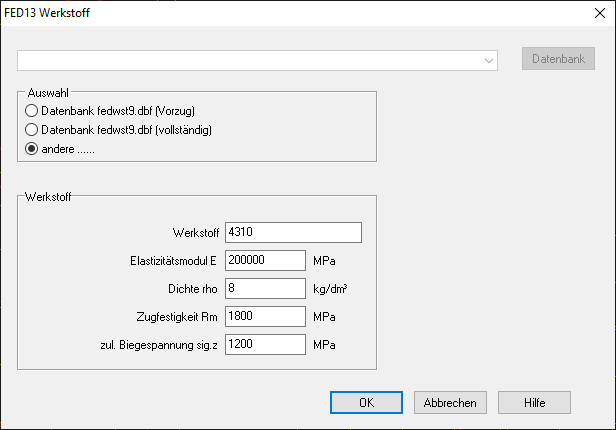The height and width of the screenshot is (430, 616).
Task: Click the Dichte rho input box
Action: point(265,288)
